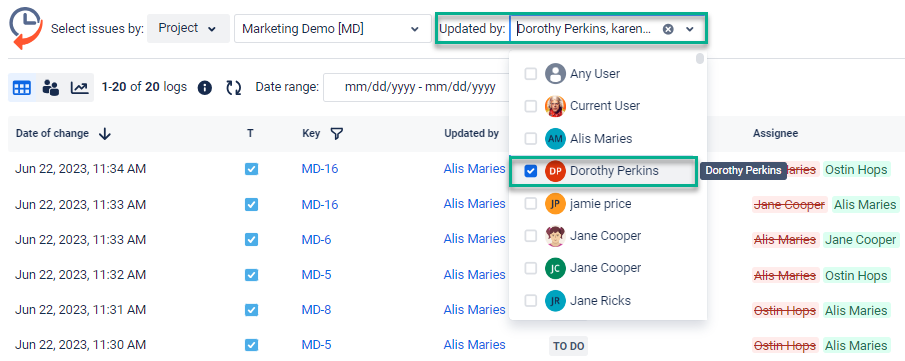Open the MD-6 issue link
The width and height of the screenshot is (905, 361).
coord(316,239)
